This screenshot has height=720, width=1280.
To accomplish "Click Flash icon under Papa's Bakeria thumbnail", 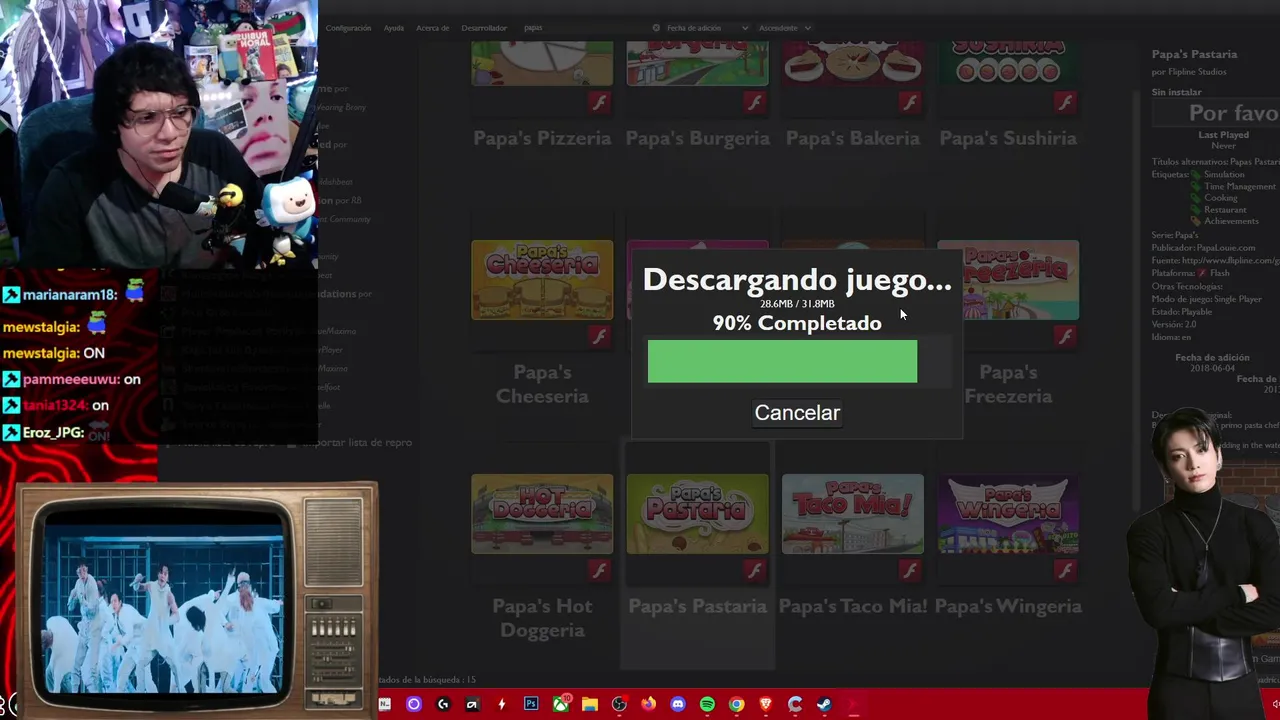I will 910,102.
